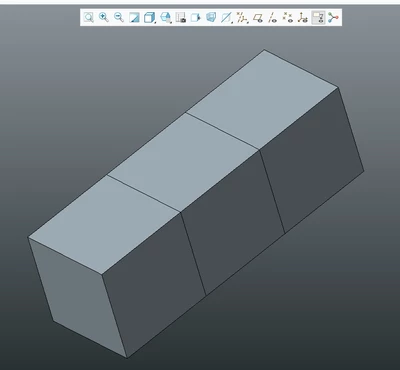Toggle coordinate system display
Image resolution: width=400 pixels, height=370 pixels.
[x=303, y=17]
